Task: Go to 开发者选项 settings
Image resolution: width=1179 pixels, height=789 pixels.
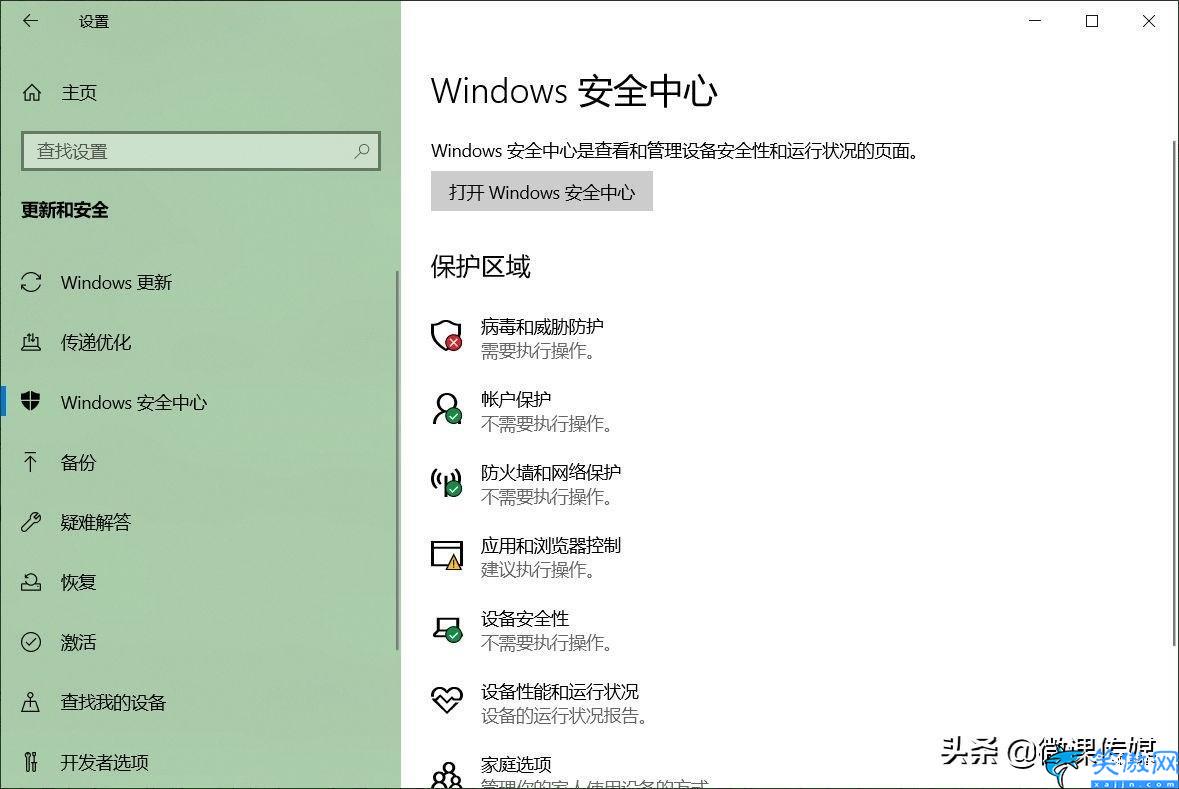Action: (x=199, y=762)
